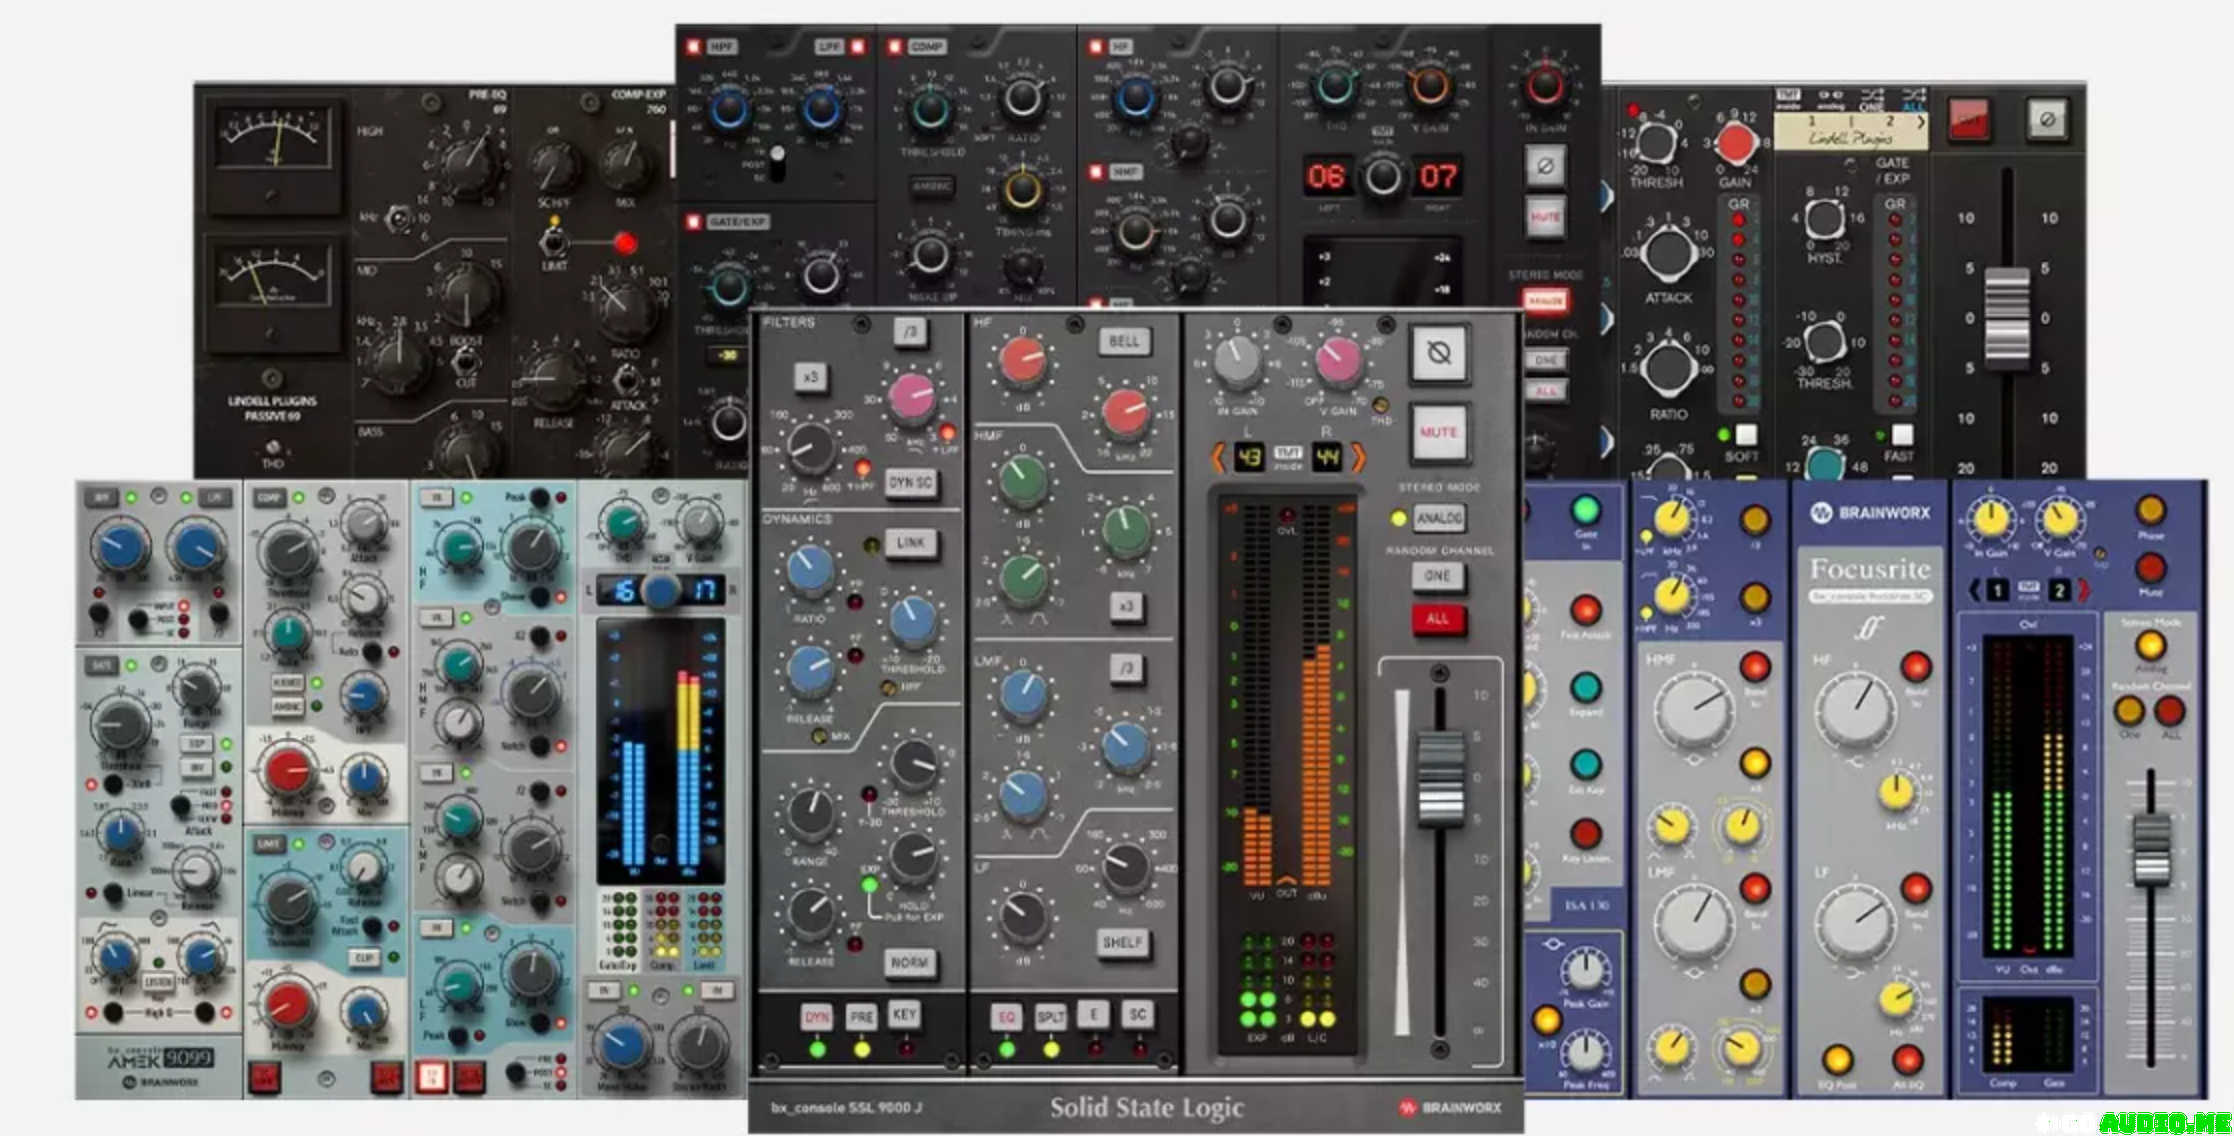Click the DYN SC button in SSL filters
This screenshot has width=2234, height=1136.
tap(910, 482)
